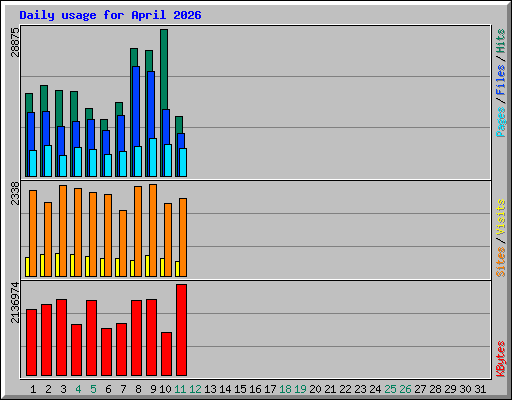
Task: Select day 17 on the x-axis
Action: point(270,389)
